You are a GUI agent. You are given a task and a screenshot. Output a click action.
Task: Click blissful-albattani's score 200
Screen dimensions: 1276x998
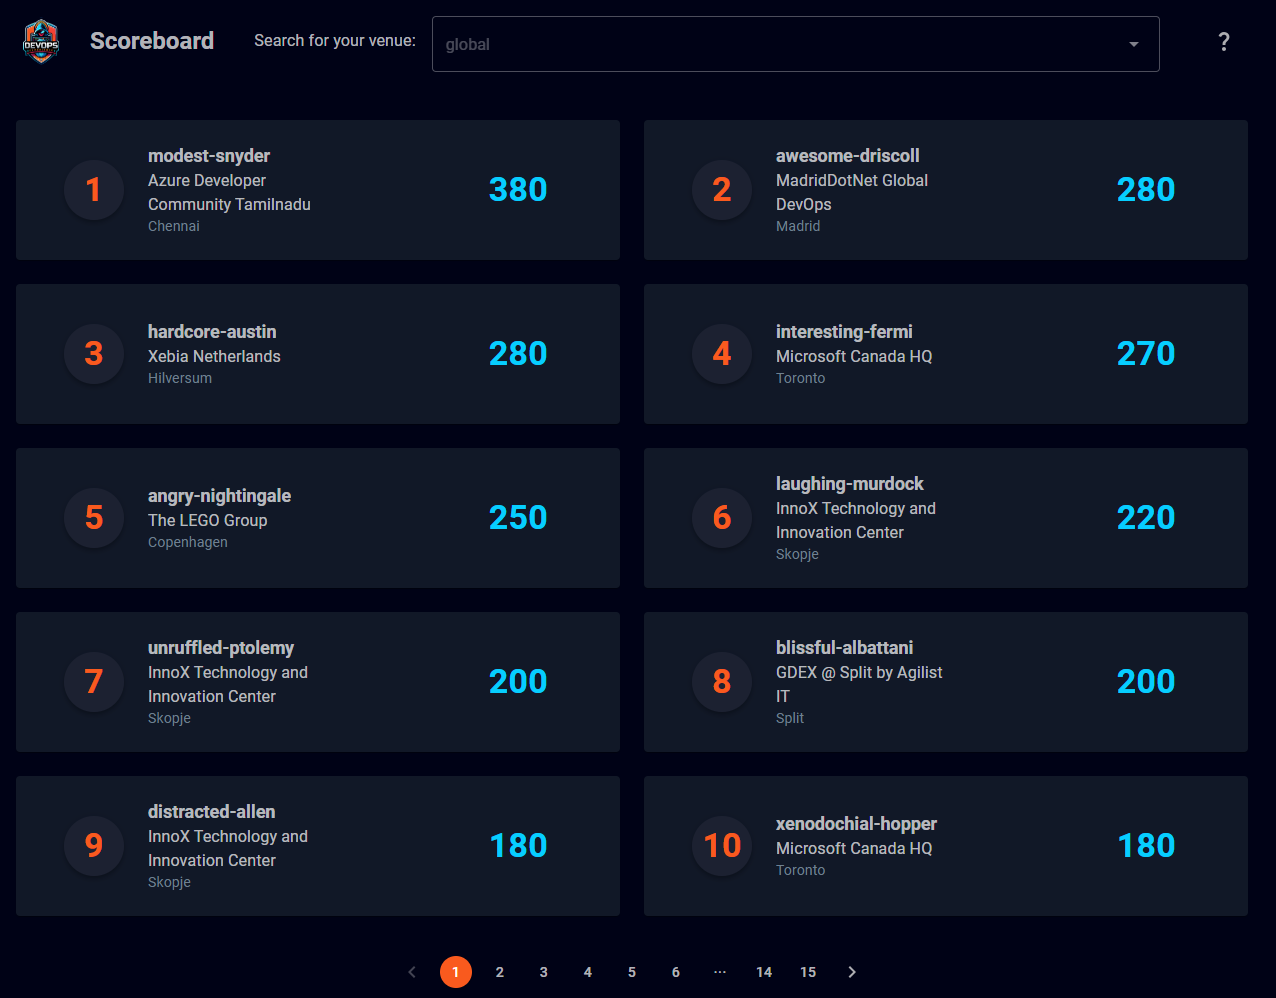click(1146, 682)
